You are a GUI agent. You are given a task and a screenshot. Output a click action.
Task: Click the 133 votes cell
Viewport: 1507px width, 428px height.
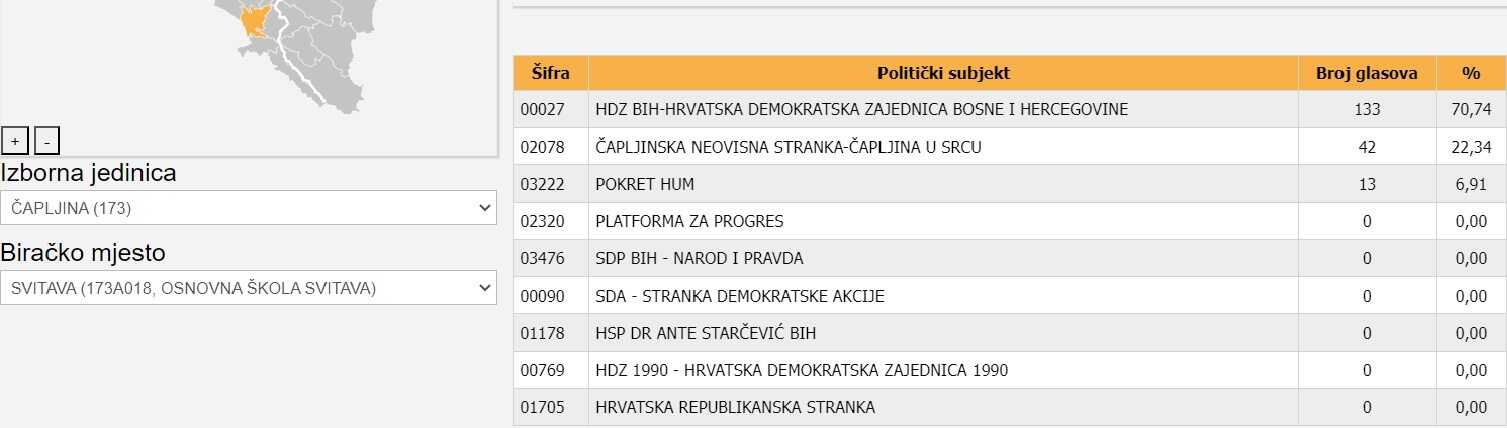1366,110
